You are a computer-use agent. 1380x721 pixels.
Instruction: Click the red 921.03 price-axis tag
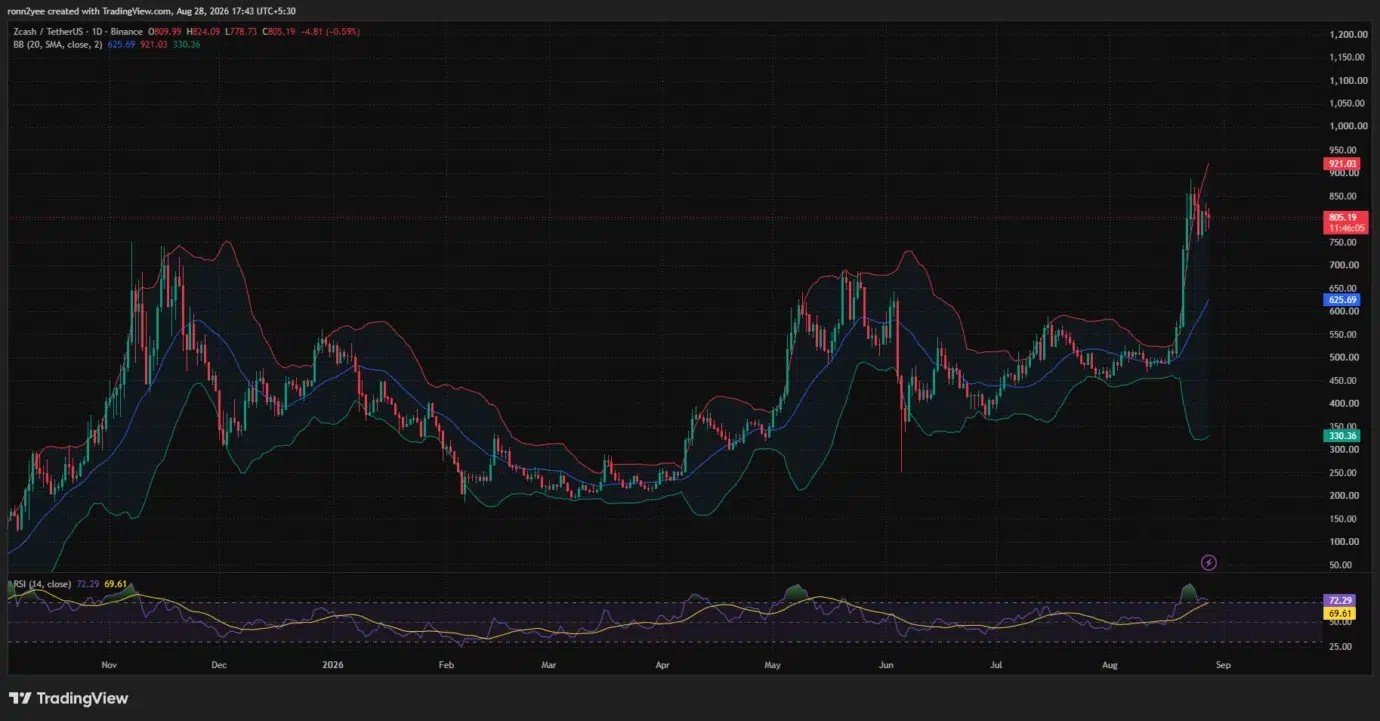pyautogui.click(x=1340, y=163)
